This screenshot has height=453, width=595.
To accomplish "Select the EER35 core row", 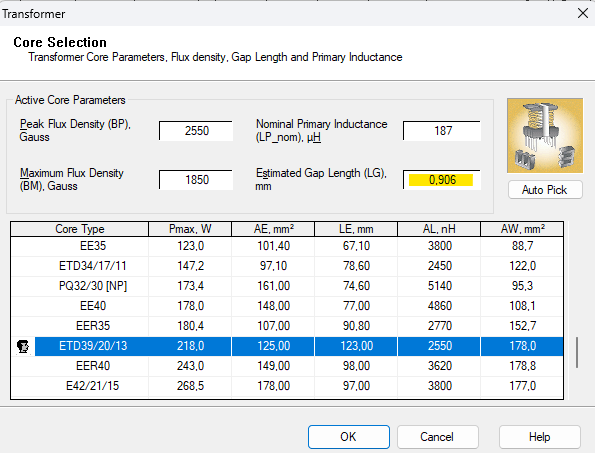I will 287,326.
